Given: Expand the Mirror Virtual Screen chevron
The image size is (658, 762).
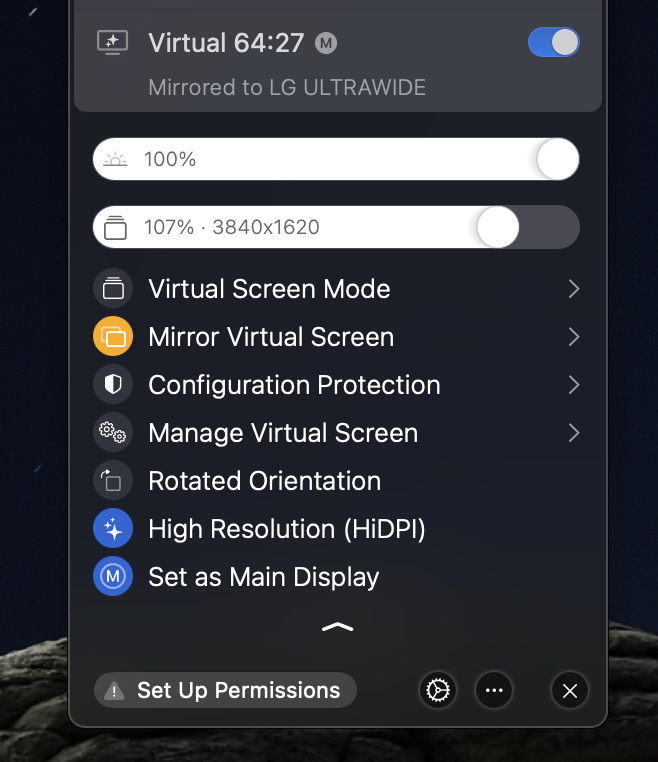Looking at the screenshot, I should [573, 337].
